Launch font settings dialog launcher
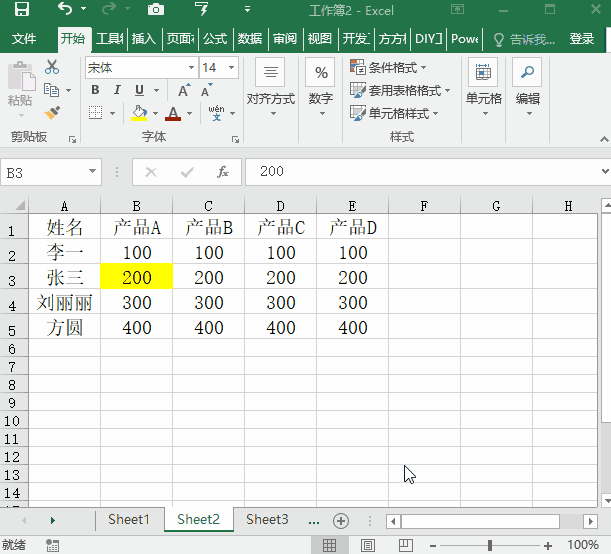Viewport: 611px width, 554px height. click(235, 139)
